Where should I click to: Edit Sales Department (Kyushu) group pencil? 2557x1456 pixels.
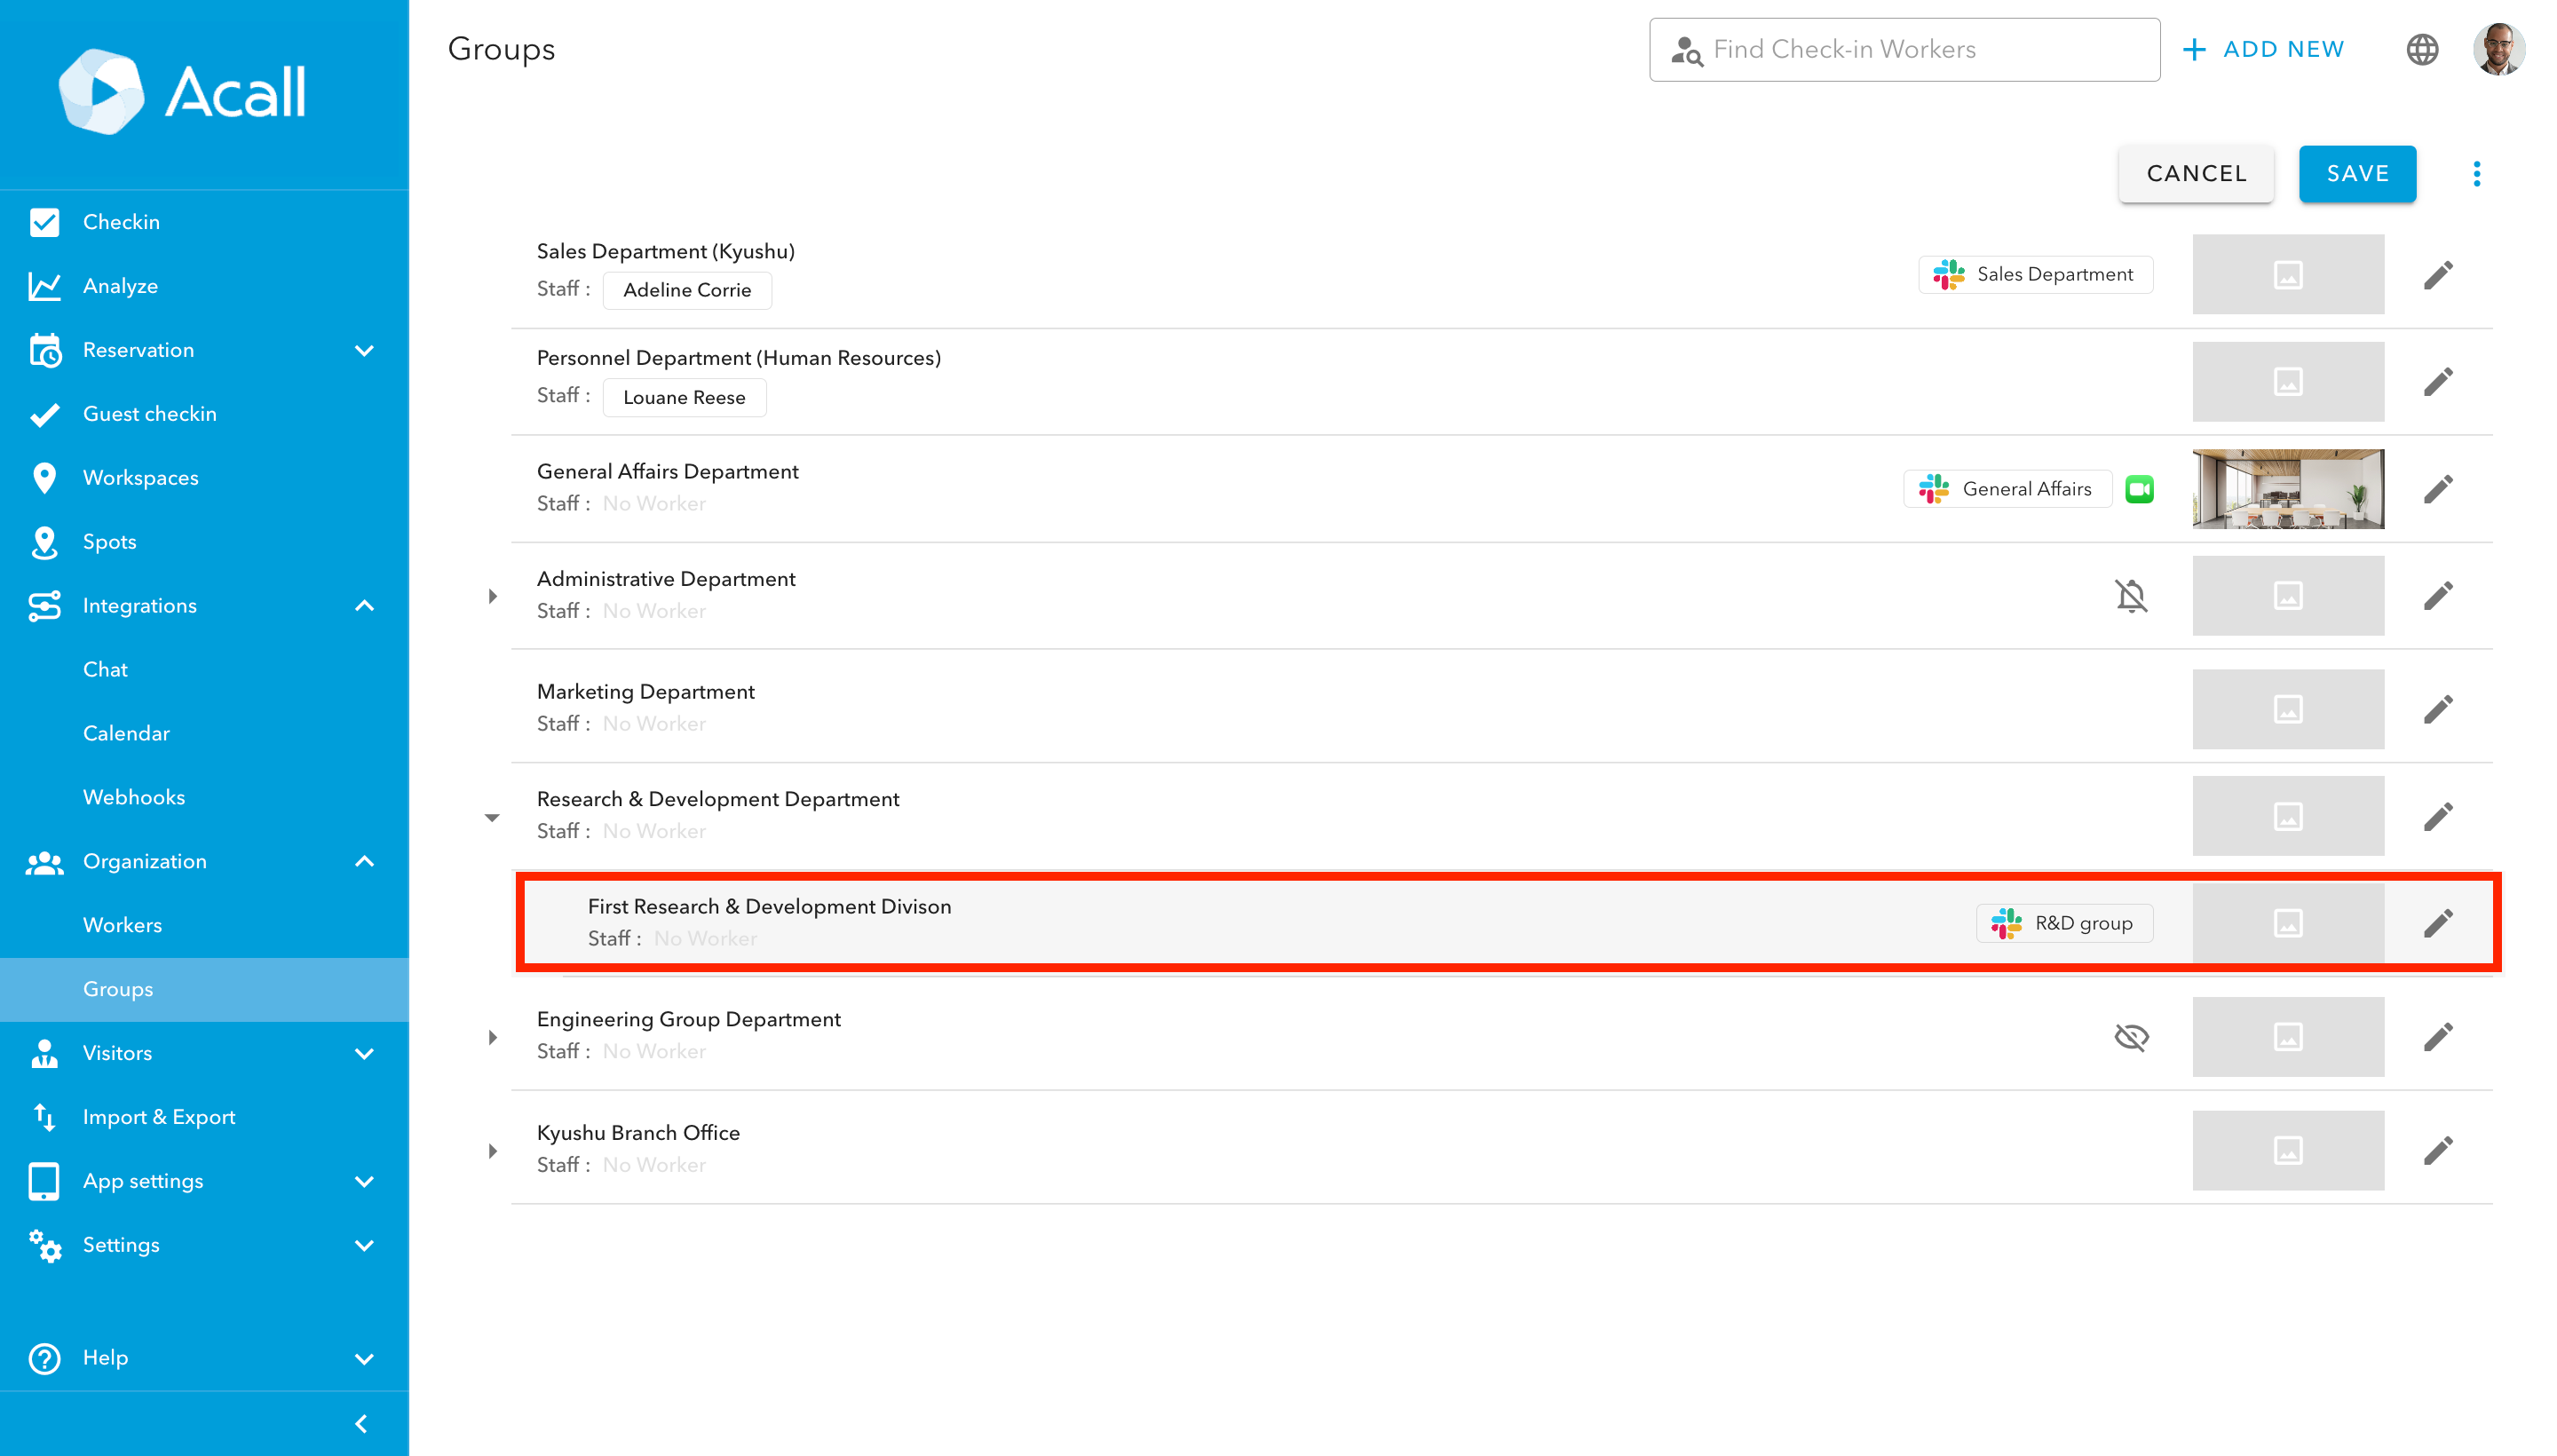(x=2437, y=275)
